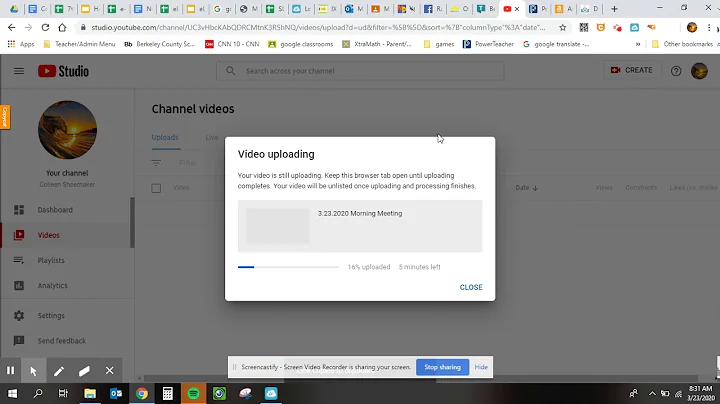Click the channel profile picture in sidebar
The width and height of the screenshot is (720, 404).
pos(67,130)
